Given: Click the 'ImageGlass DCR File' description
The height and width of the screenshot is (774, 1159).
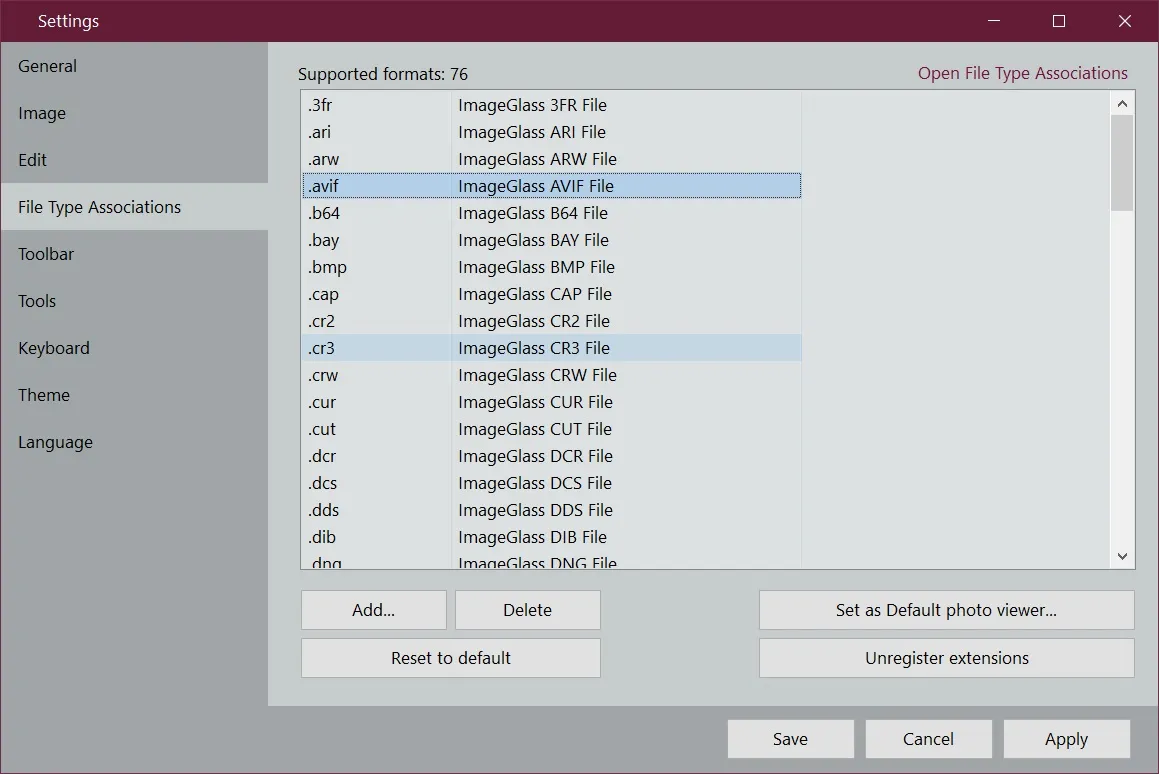Looking at the screenshot, I should [x=535, y=456].
